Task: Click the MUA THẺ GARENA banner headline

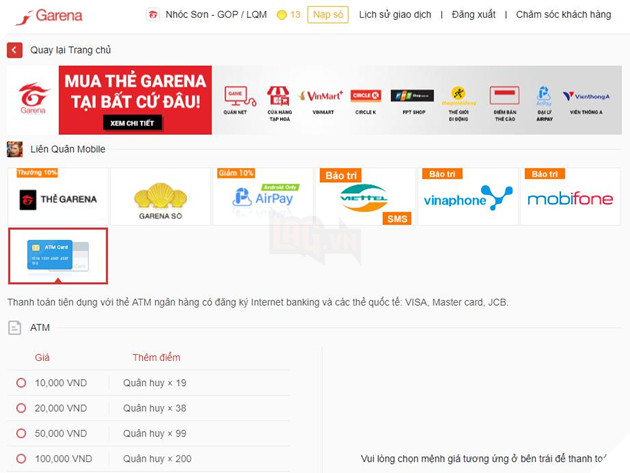Action: point(135,91)
